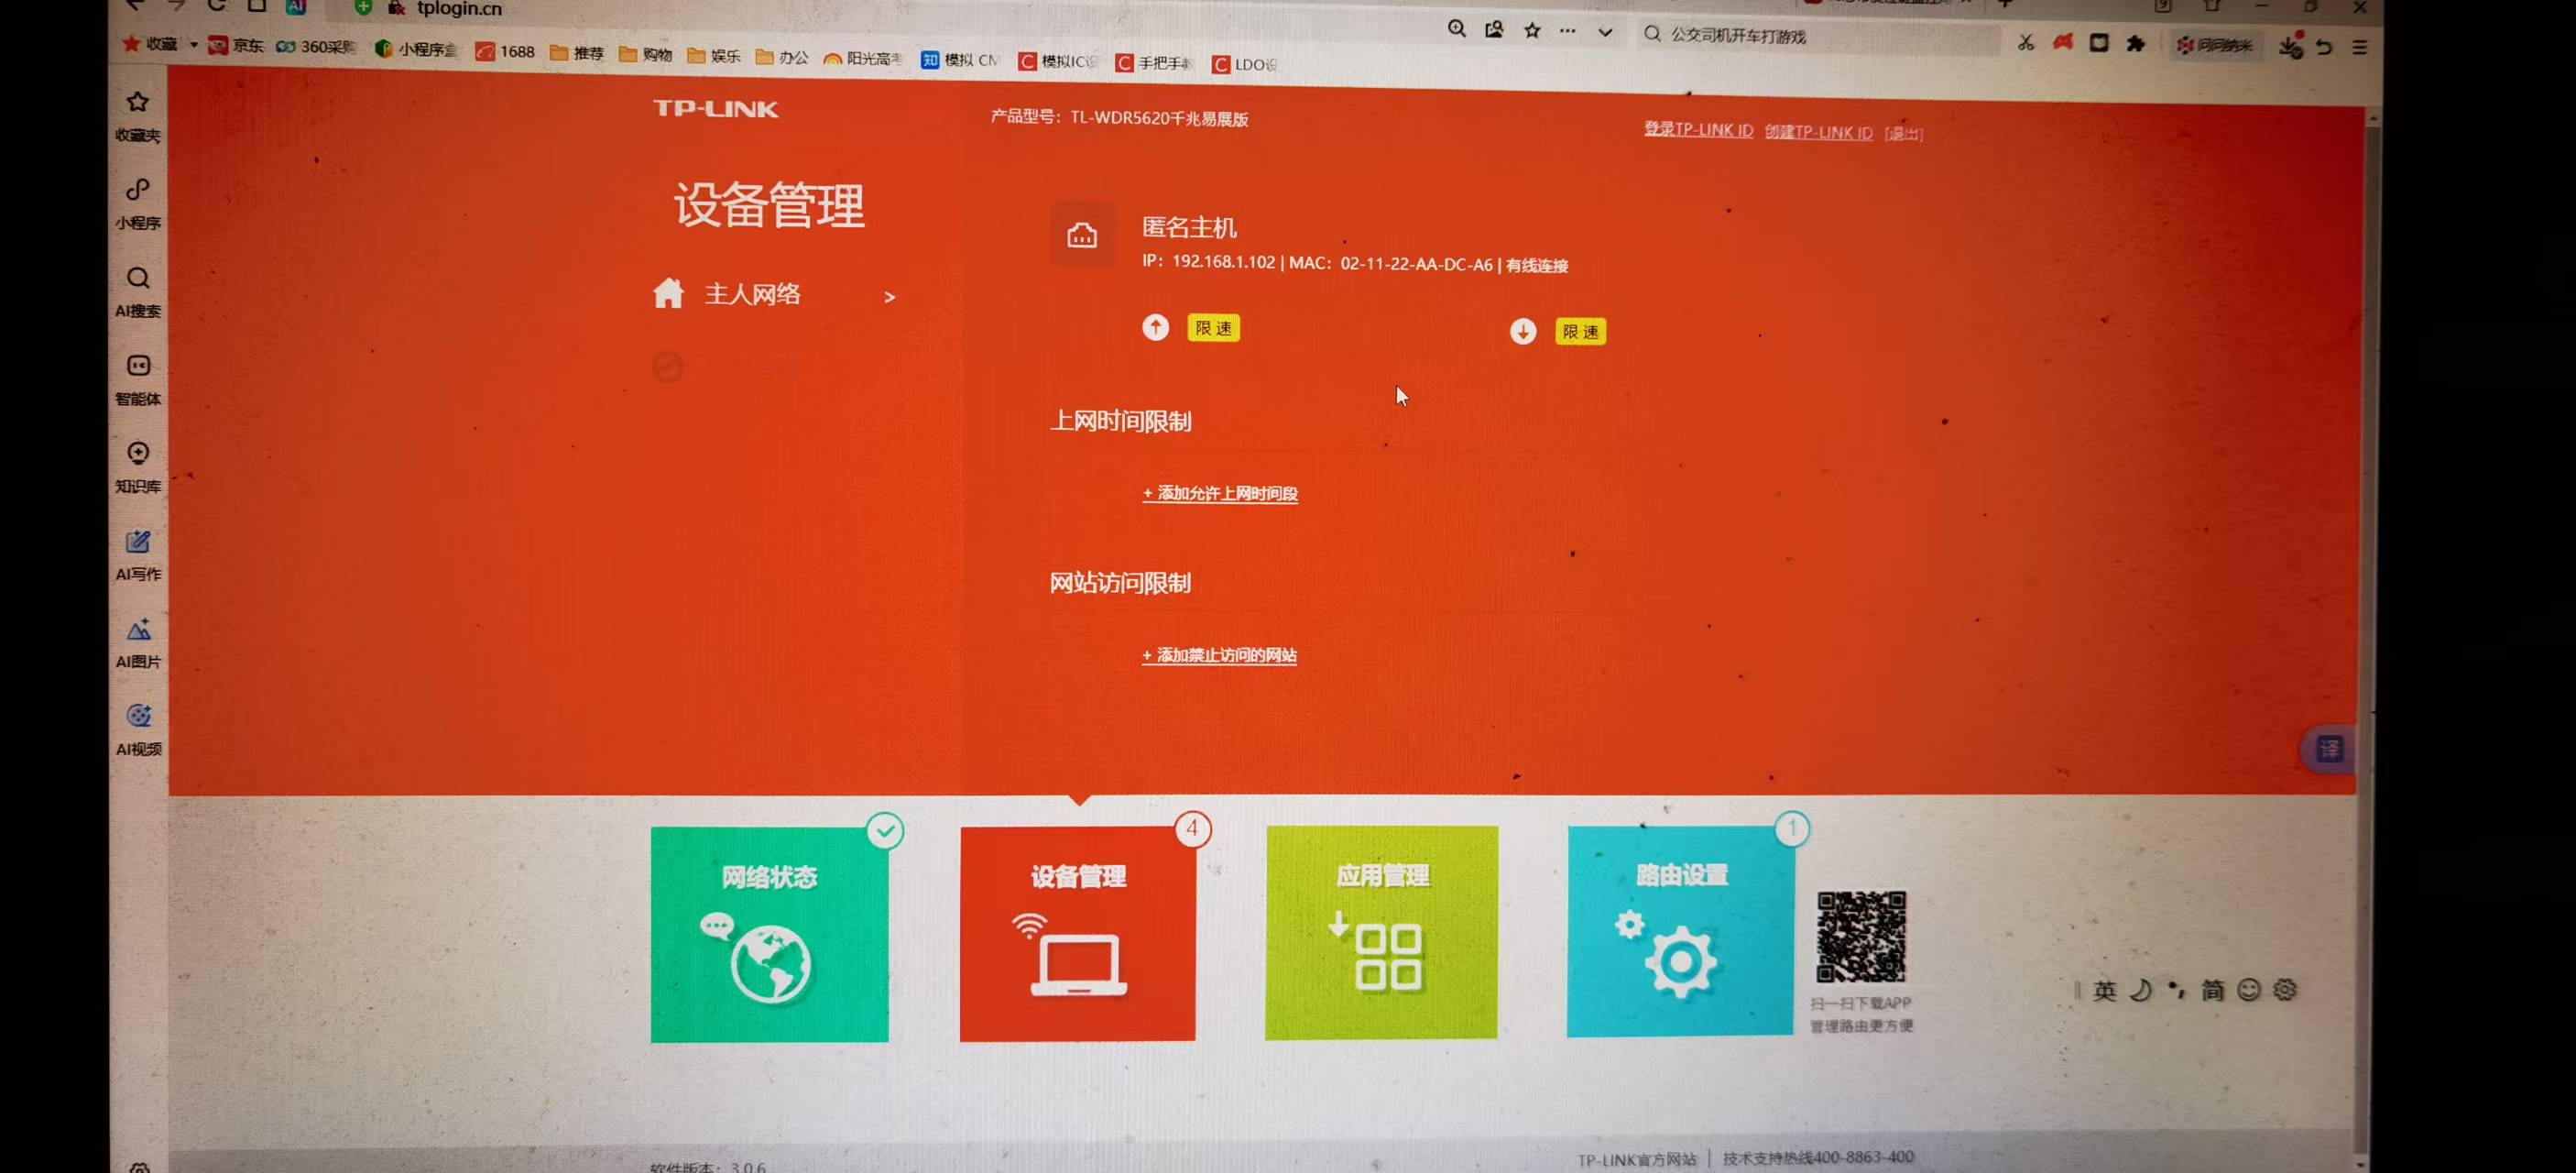
Task: Click the image capture icon in address bar
Action: tap(1494, 30)
